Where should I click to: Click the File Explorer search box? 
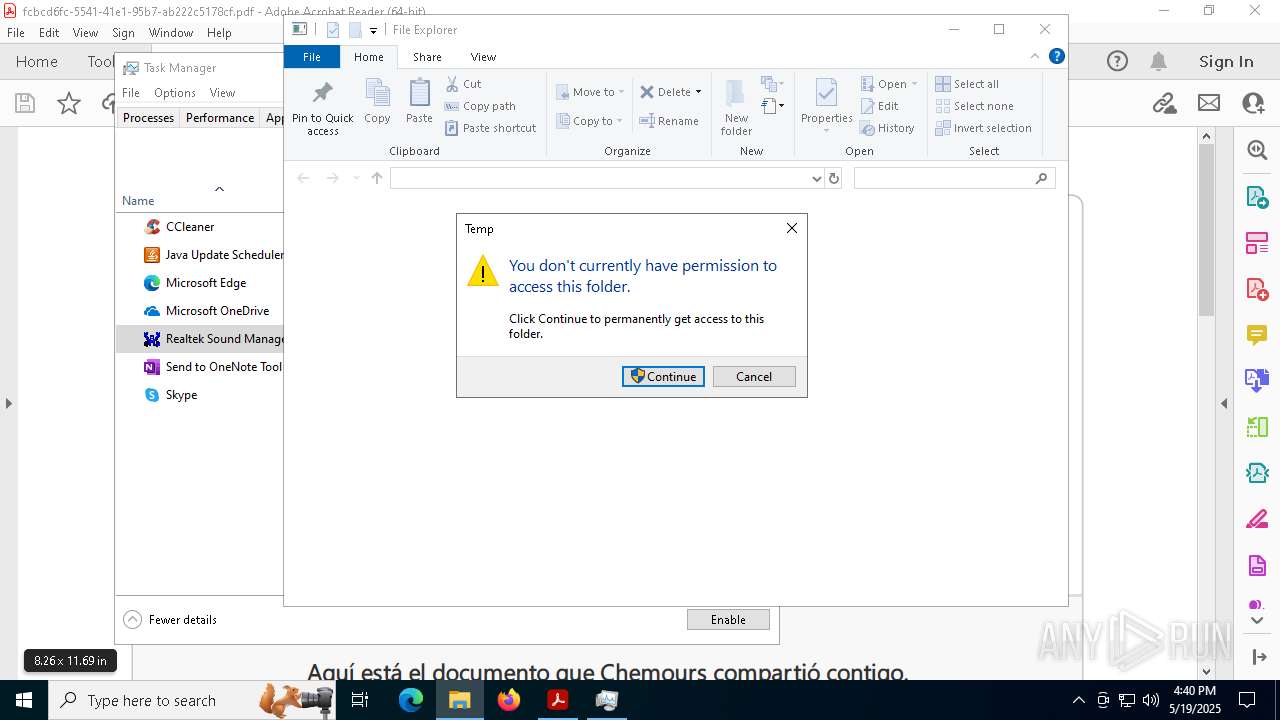coord(954,178)
